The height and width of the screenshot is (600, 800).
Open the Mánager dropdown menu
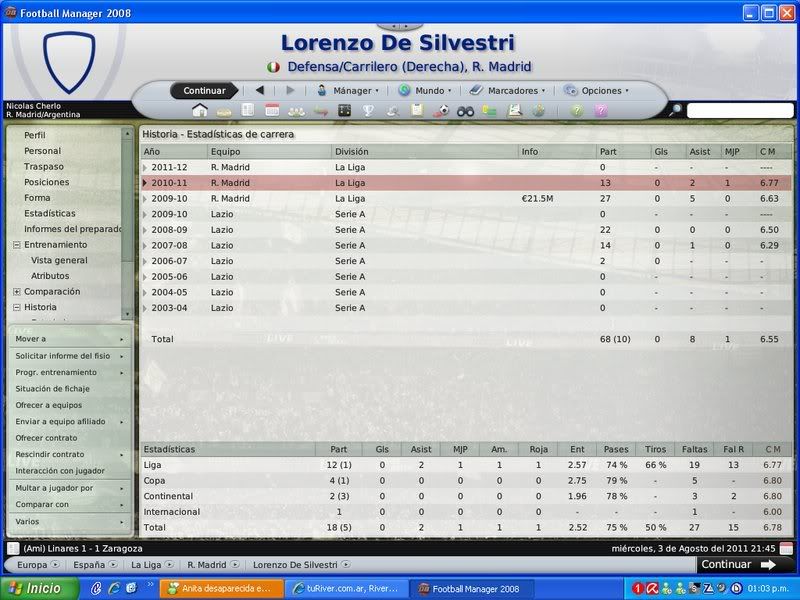click(348, 90)
